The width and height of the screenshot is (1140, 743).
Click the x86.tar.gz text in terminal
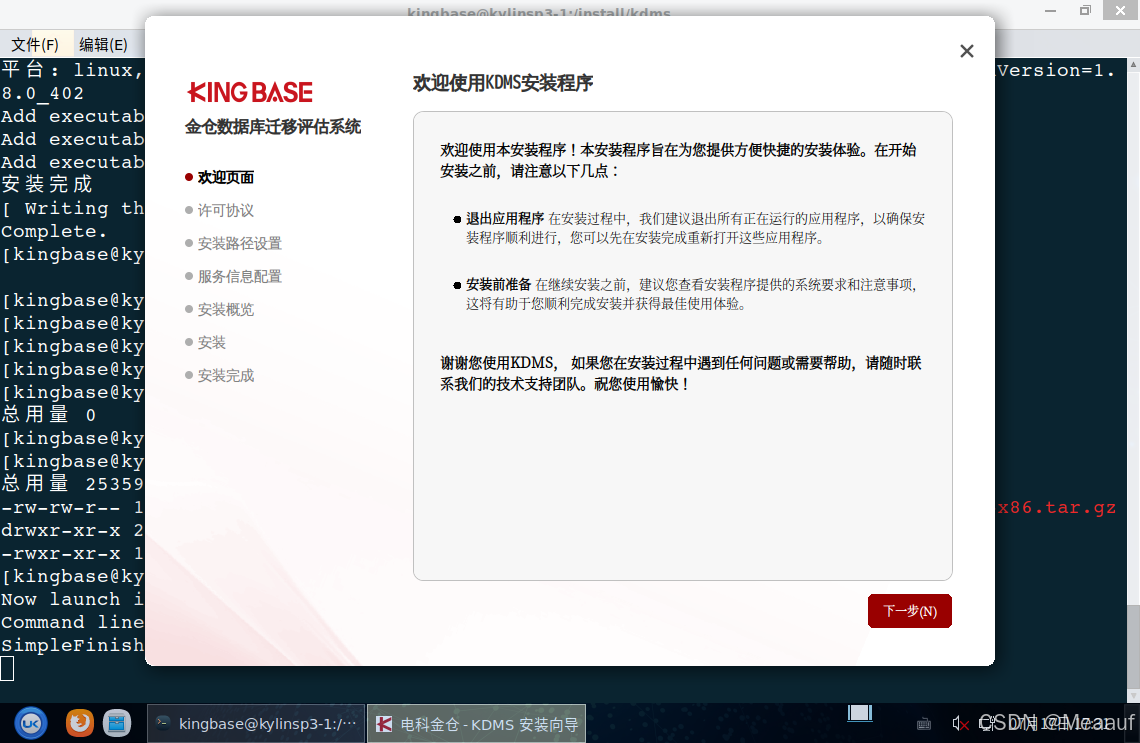(x=1056, y=507)
